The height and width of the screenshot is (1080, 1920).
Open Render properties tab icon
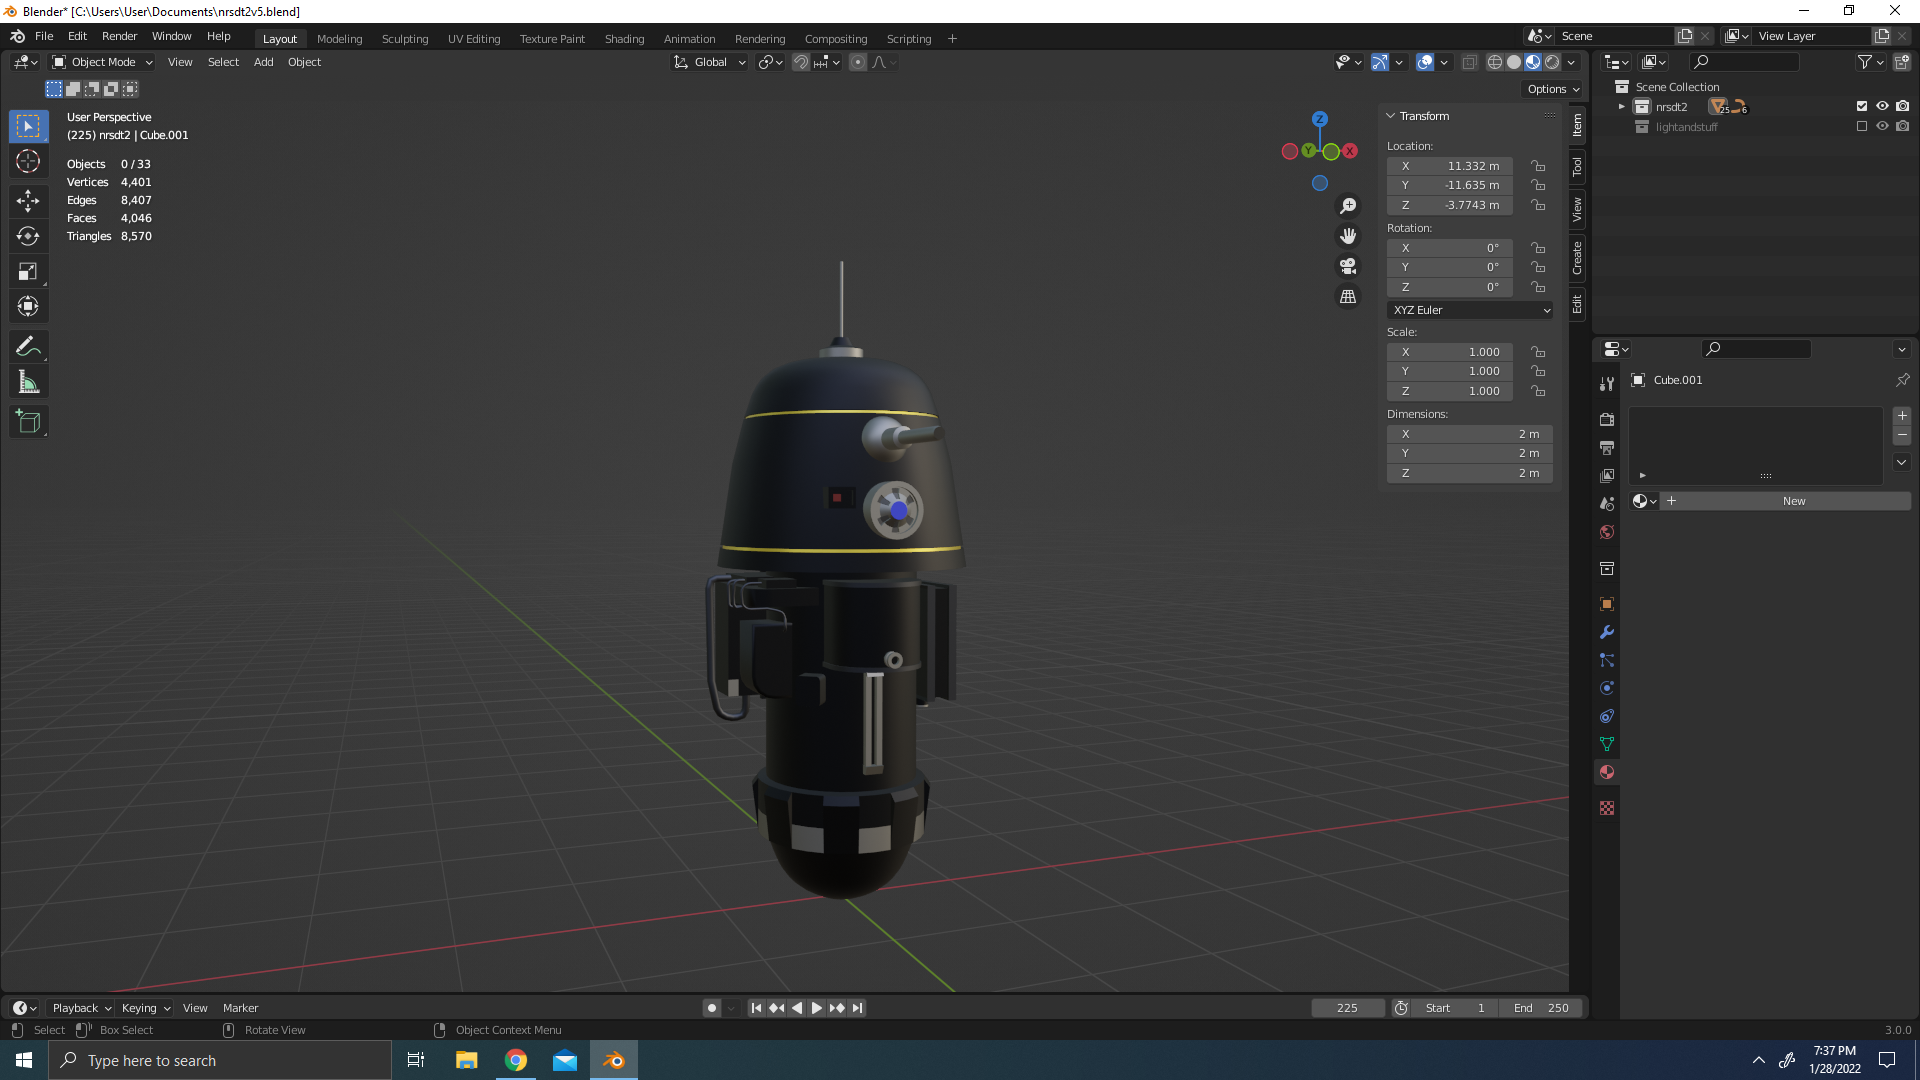pos(1607,420)
